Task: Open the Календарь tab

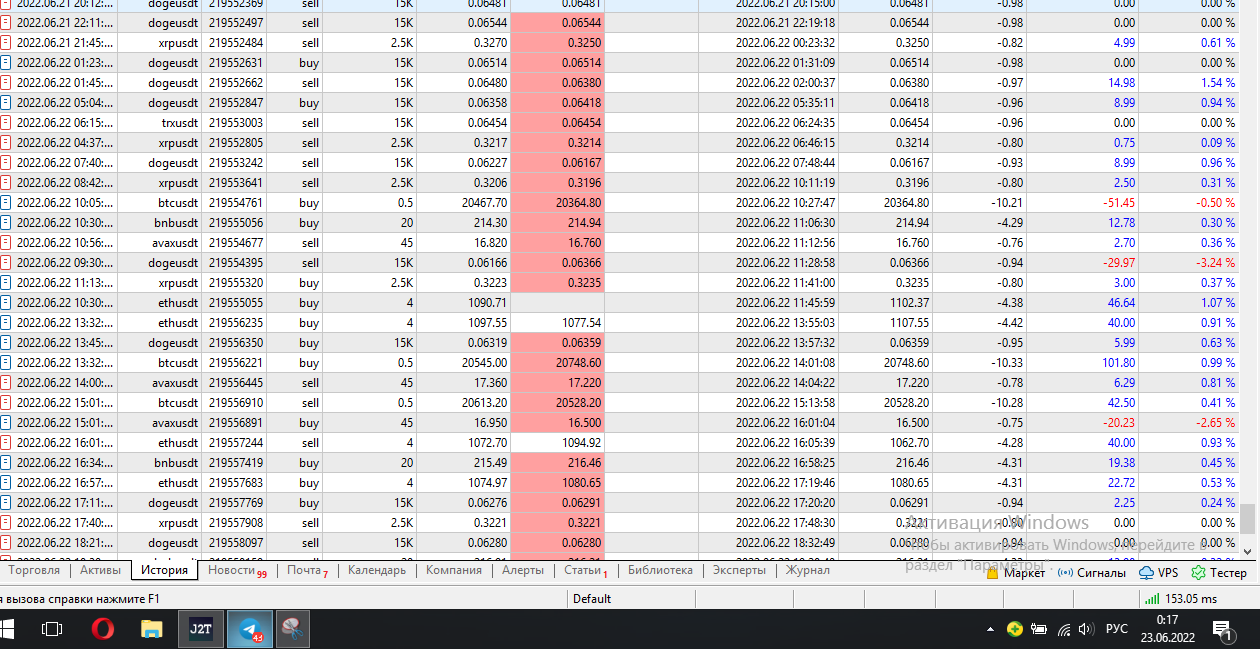Action: pos(377,570)
